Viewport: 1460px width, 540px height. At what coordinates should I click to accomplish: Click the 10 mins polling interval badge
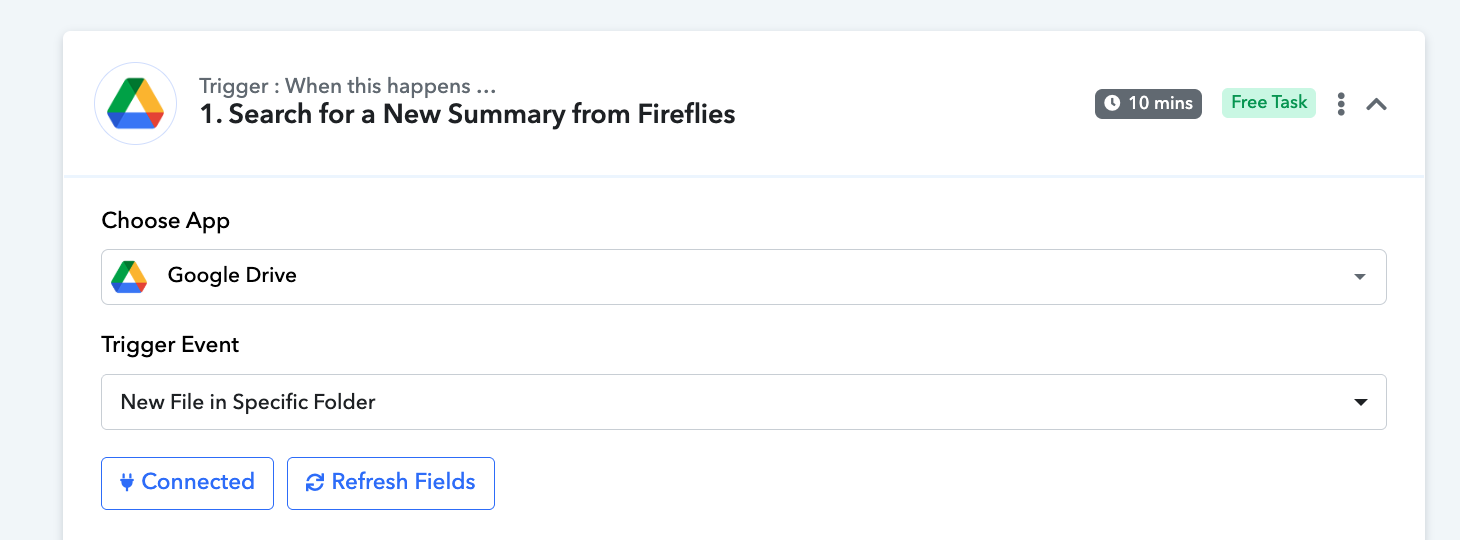point(1148,103)
